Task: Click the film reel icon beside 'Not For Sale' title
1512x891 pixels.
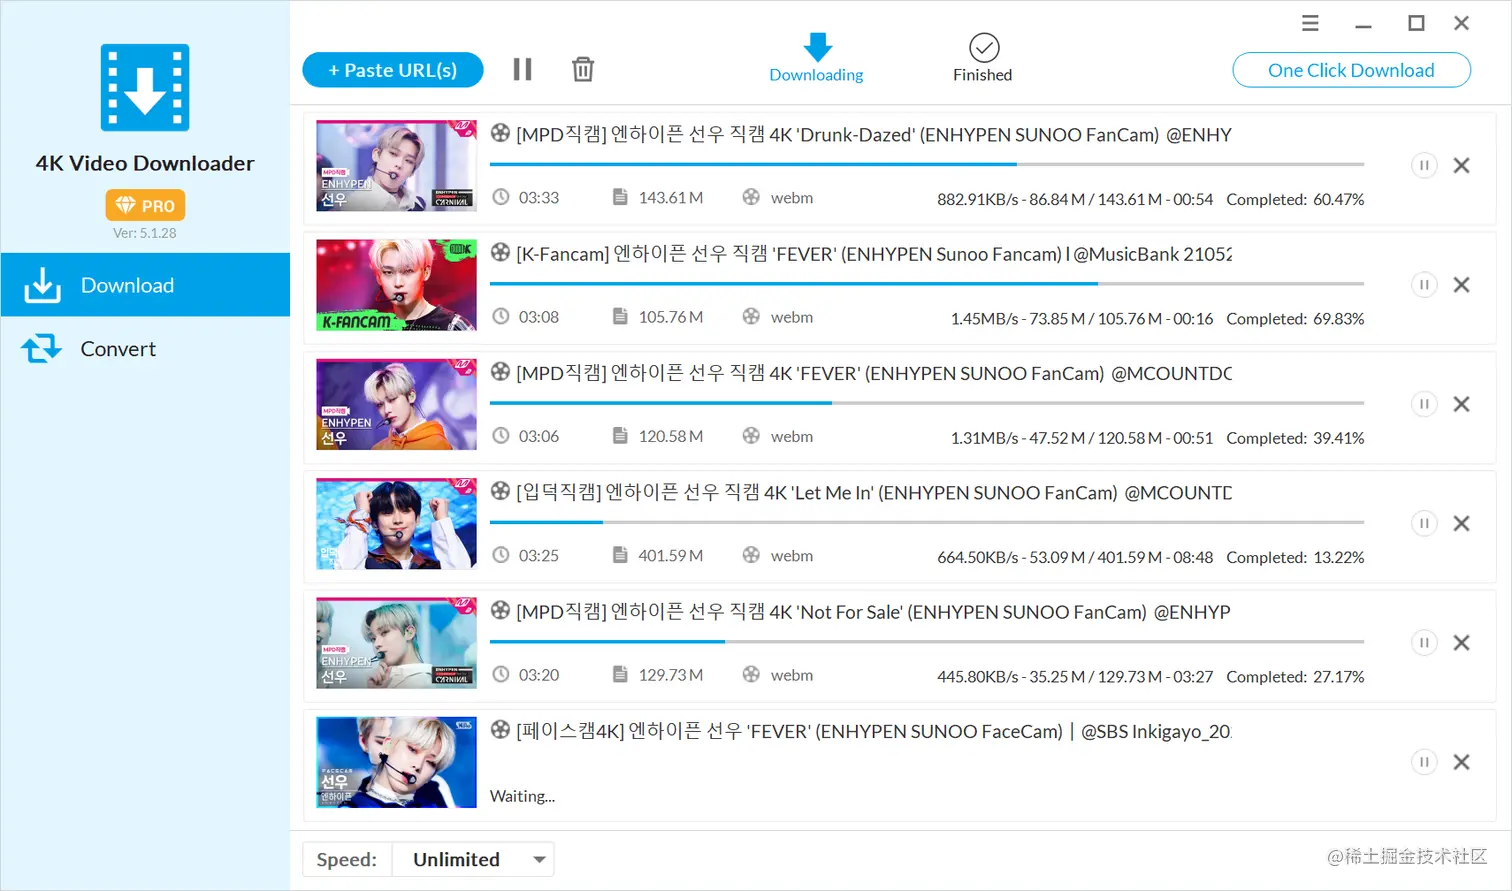Action: pyautogui.click(x=500, y=610)
